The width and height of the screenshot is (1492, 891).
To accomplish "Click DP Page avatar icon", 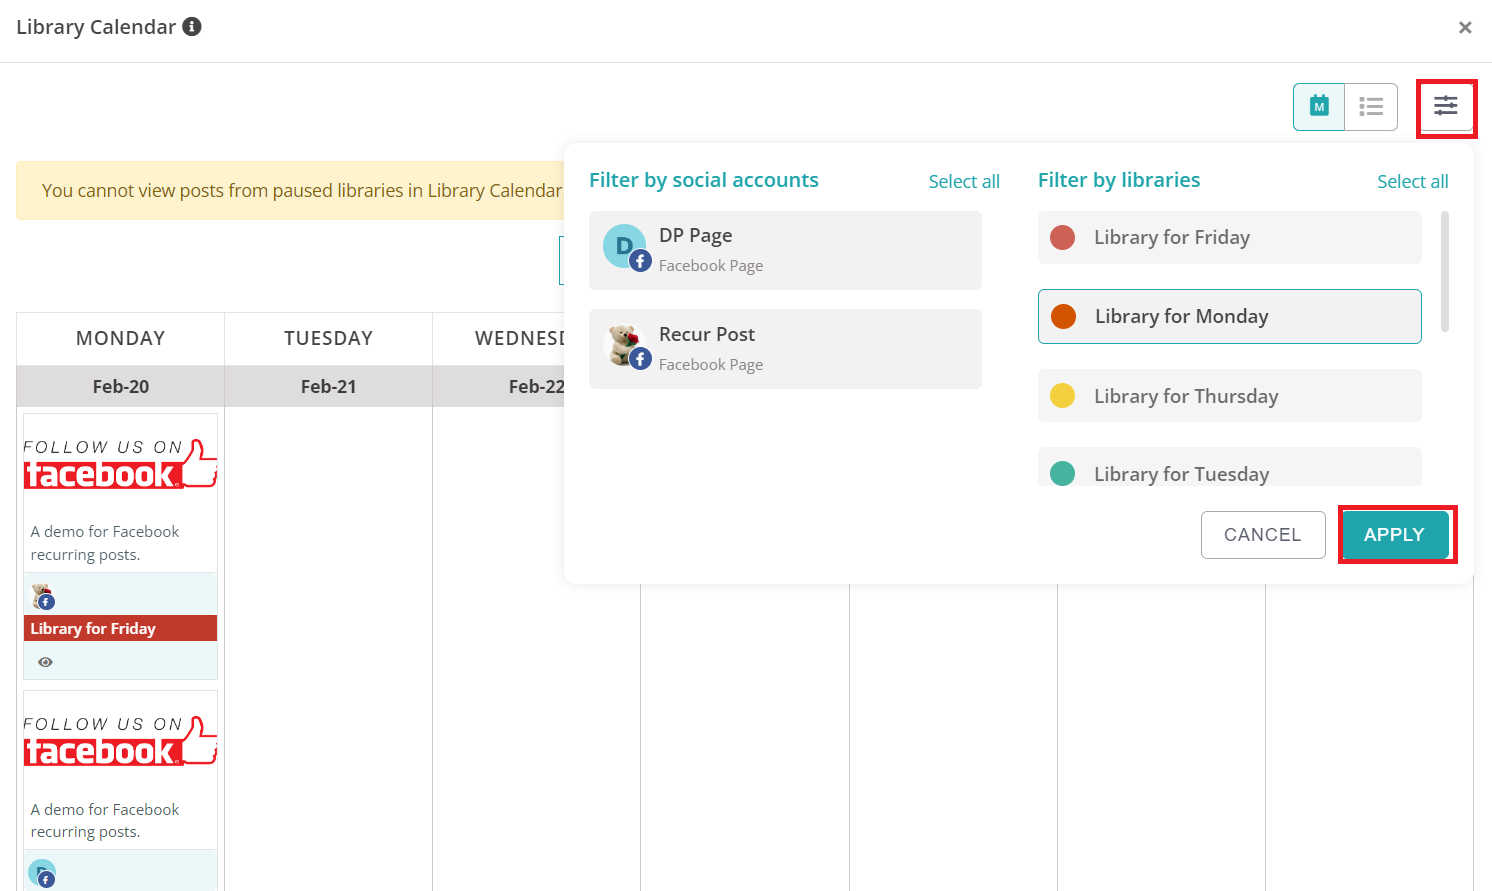I will [x=626, y=247].
